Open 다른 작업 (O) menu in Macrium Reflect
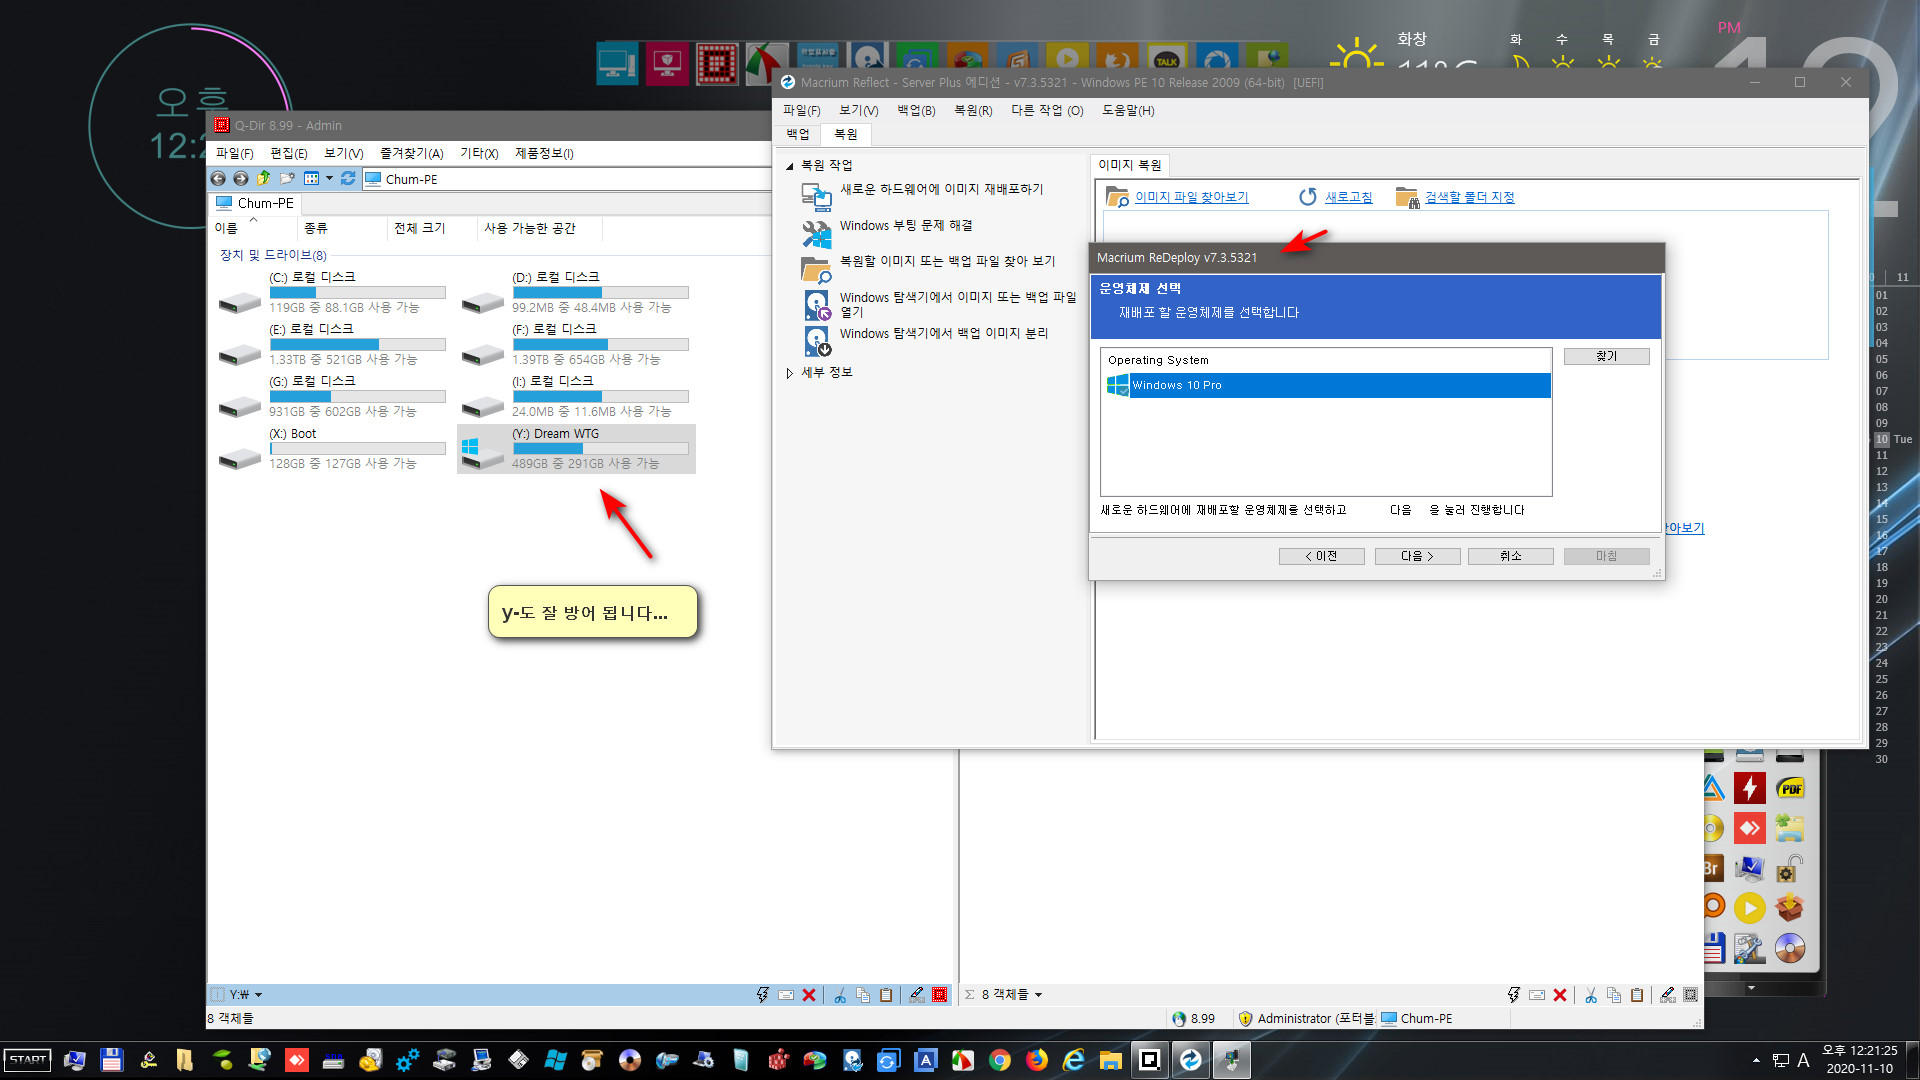Image resolution: width=1920 pixels, height=1080 pixels. [x=1047, y=110]
